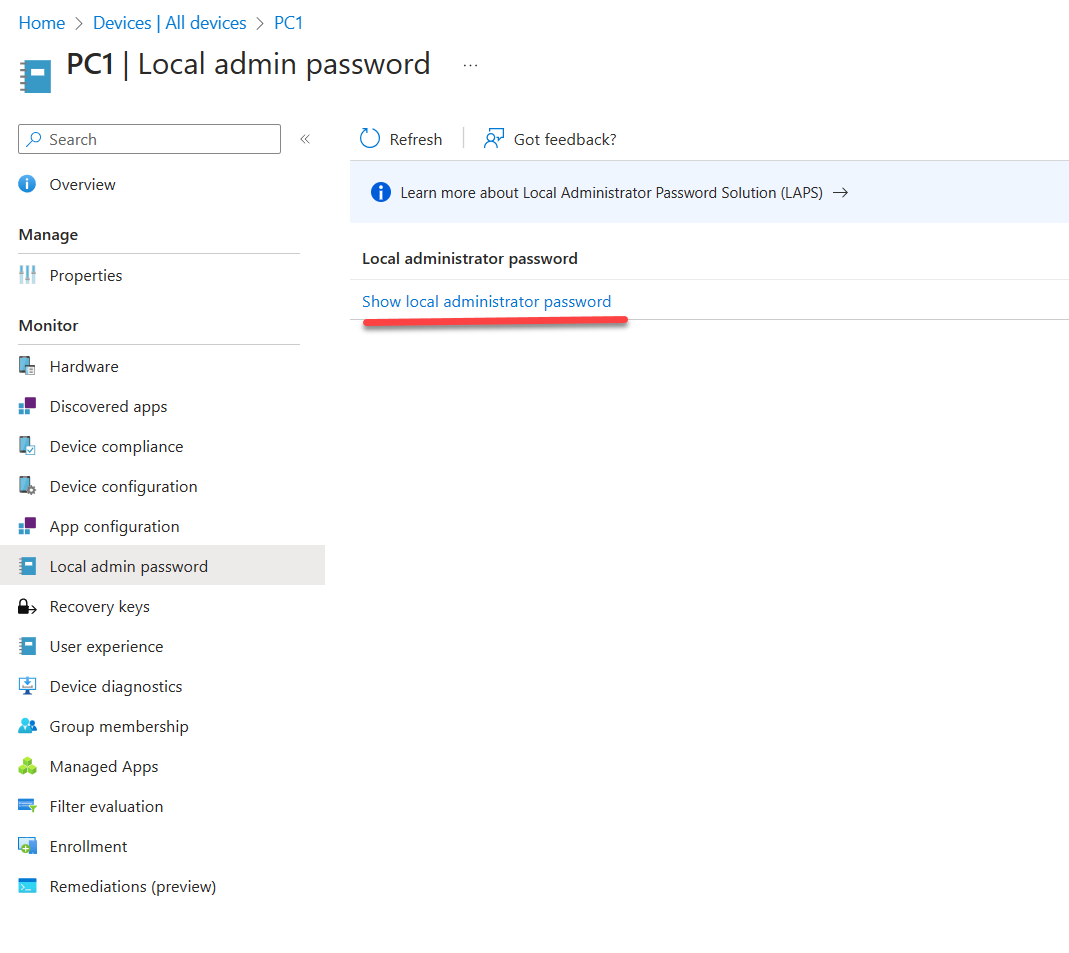This screenshot has width=1069, height=953.
Task: Click Show local administrator password link
Action: (x=486, y=301)
